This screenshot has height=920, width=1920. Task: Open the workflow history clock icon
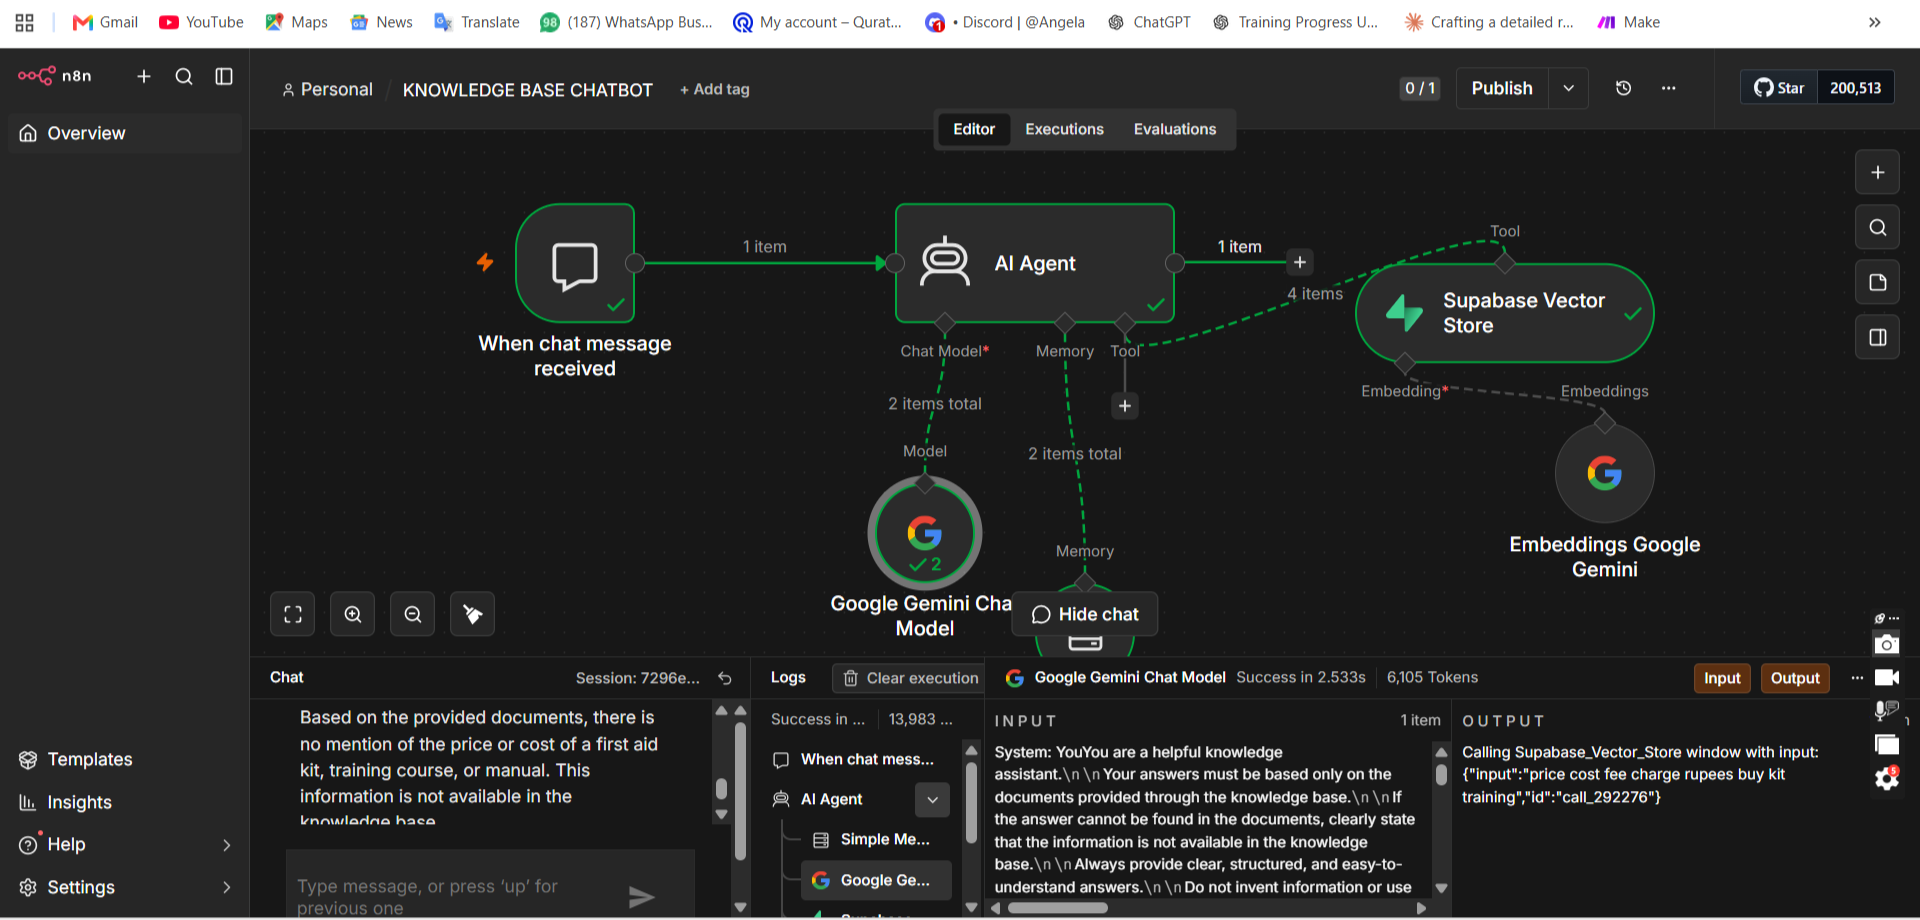click(x=1623, y=88)
